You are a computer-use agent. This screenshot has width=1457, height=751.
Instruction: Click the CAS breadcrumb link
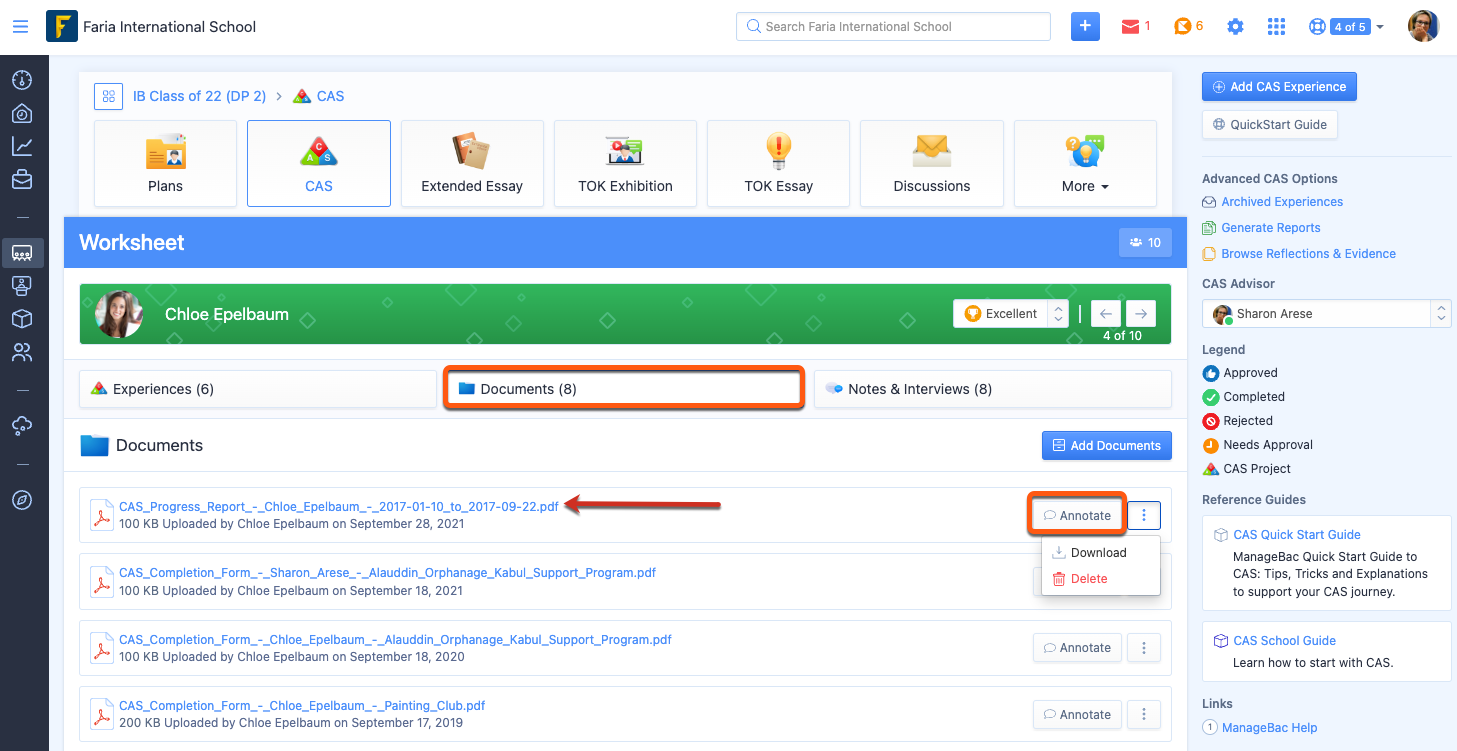[x=330, y=96]
